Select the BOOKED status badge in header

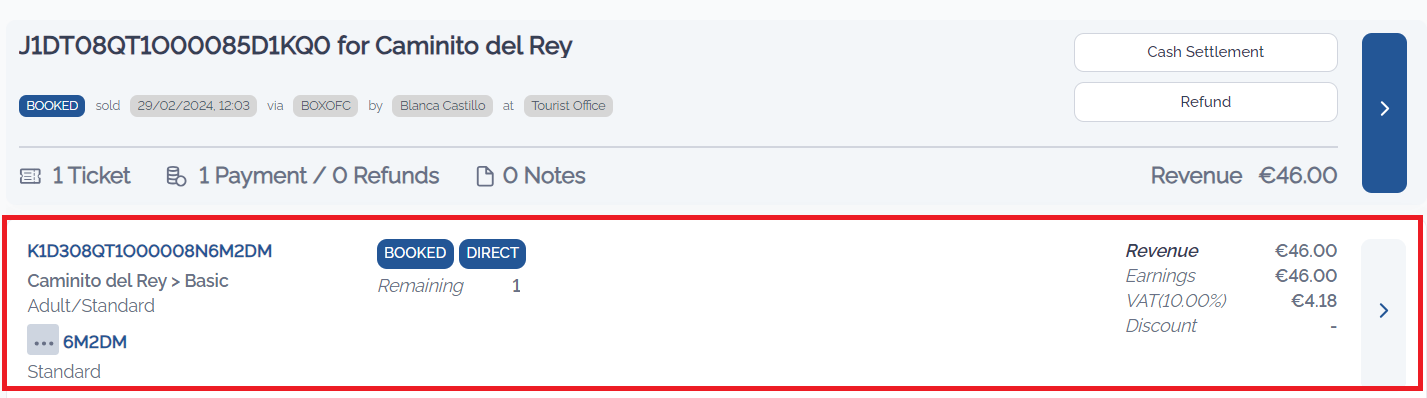point(52,105)
